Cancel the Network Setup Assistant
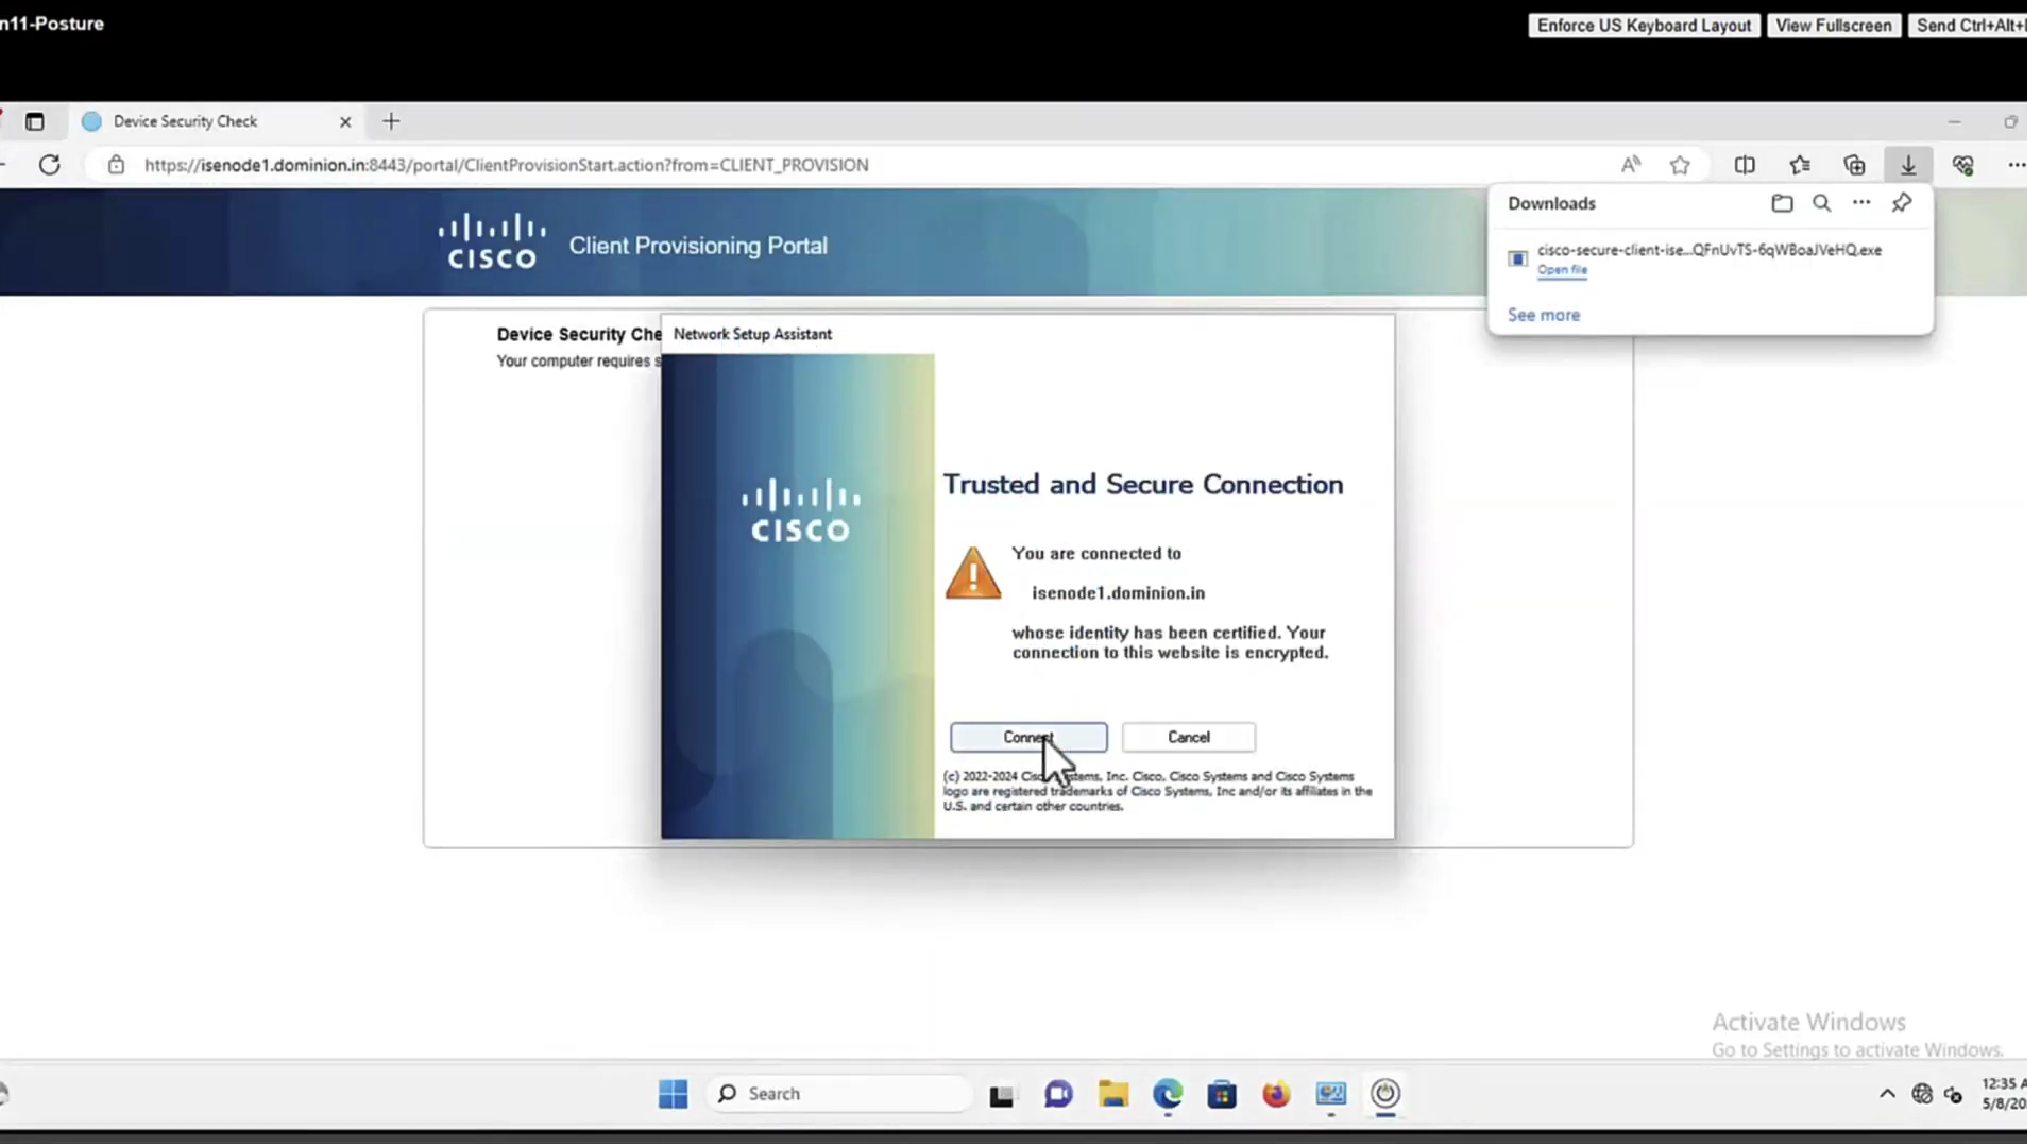The image size is (2027, 1144). [x=1188, y=737]
